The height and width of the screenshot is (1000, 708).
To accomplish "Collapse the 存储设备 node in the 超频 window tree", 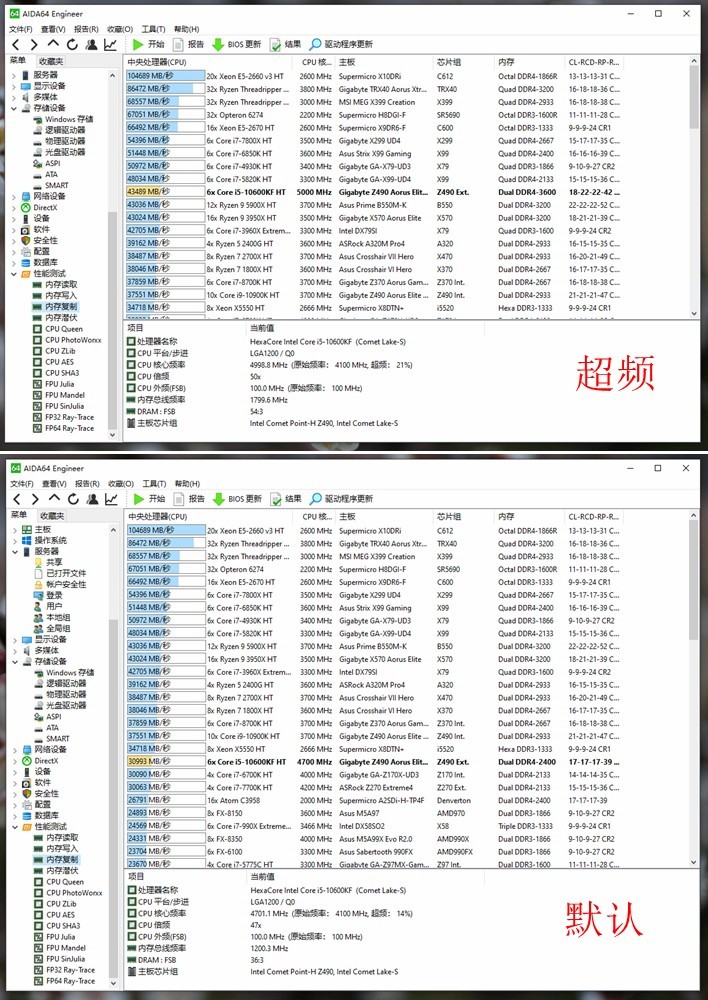I will pyautogui.click(x=14, y=108).
